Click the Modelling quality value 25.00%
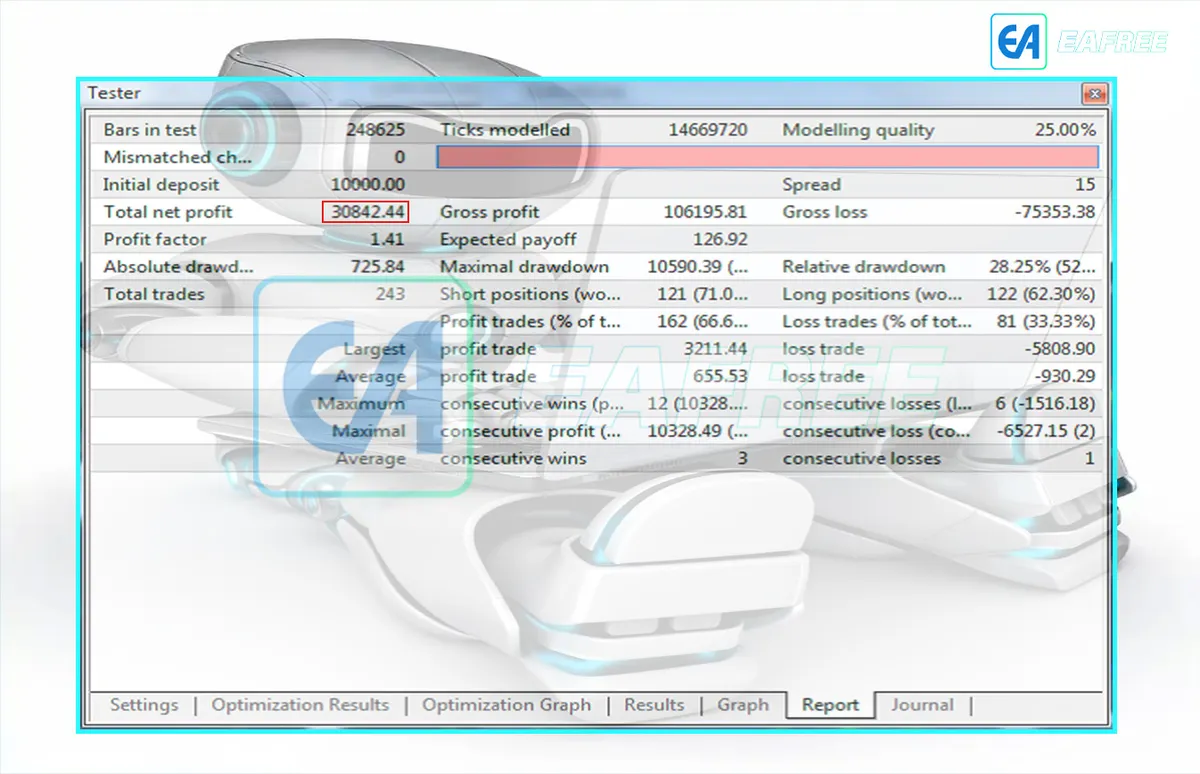 [x=1065, y=130]
